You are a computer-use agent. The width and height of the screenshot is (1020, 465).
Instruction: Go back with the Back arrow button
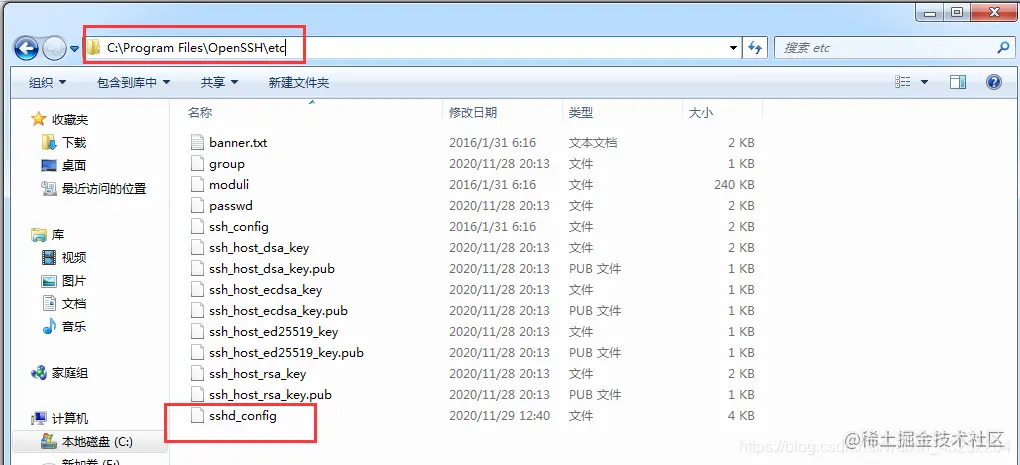pyautogui.click(x=26, y=47)
